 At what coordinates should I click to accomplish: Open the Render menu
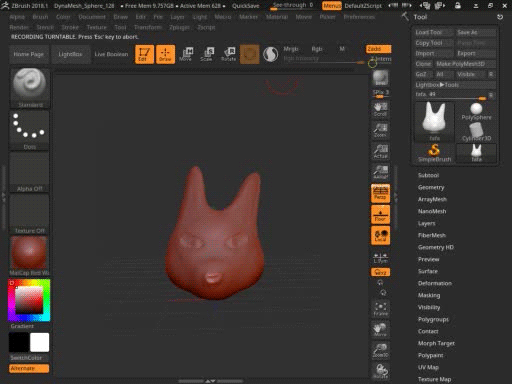(x=19, y=27)
